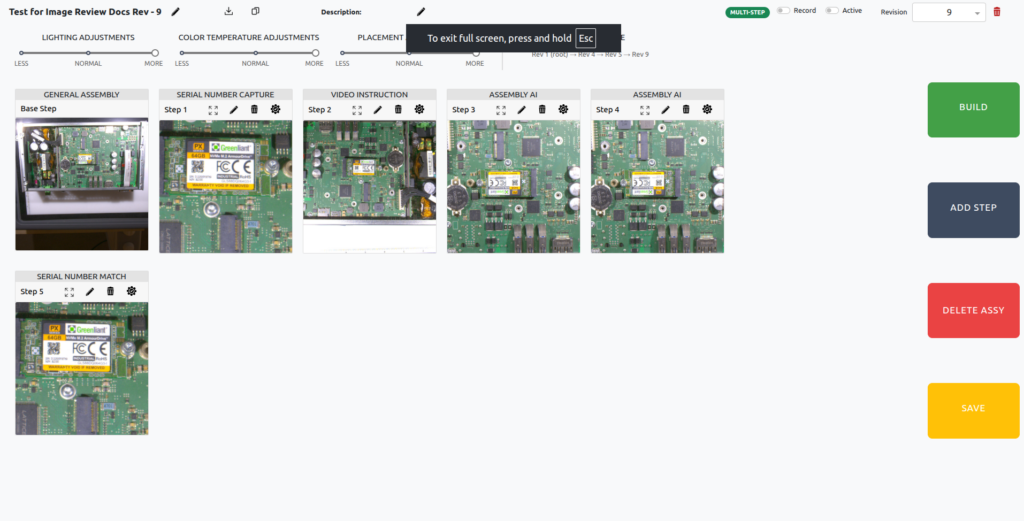The image size is (1024, 521).
Task: Click the ADD STEP button
Action: (x=973, y=209)
